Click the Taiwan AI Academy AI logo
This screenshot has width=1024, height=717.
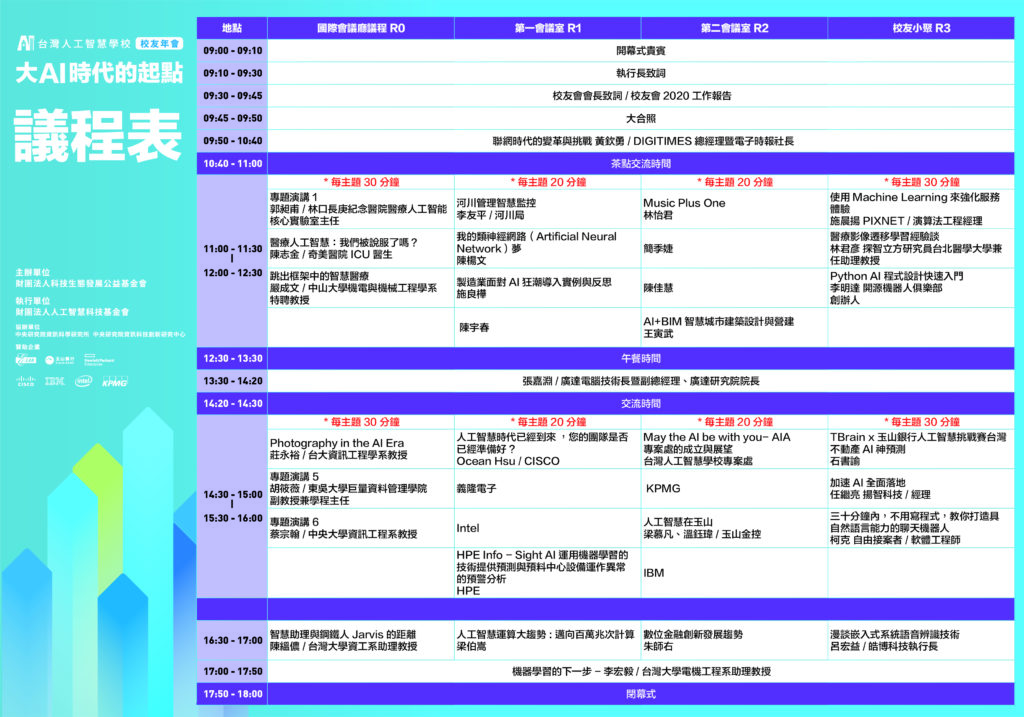click(26, 43)
